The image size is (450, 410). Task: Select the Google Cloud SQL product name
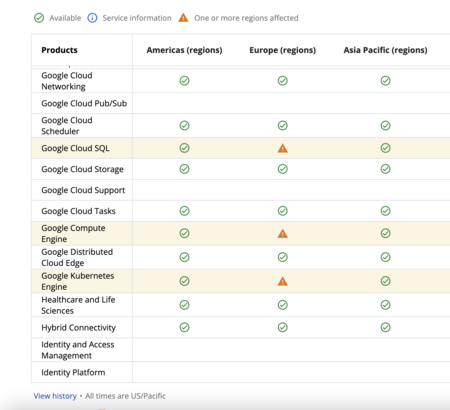click(75, 148)
